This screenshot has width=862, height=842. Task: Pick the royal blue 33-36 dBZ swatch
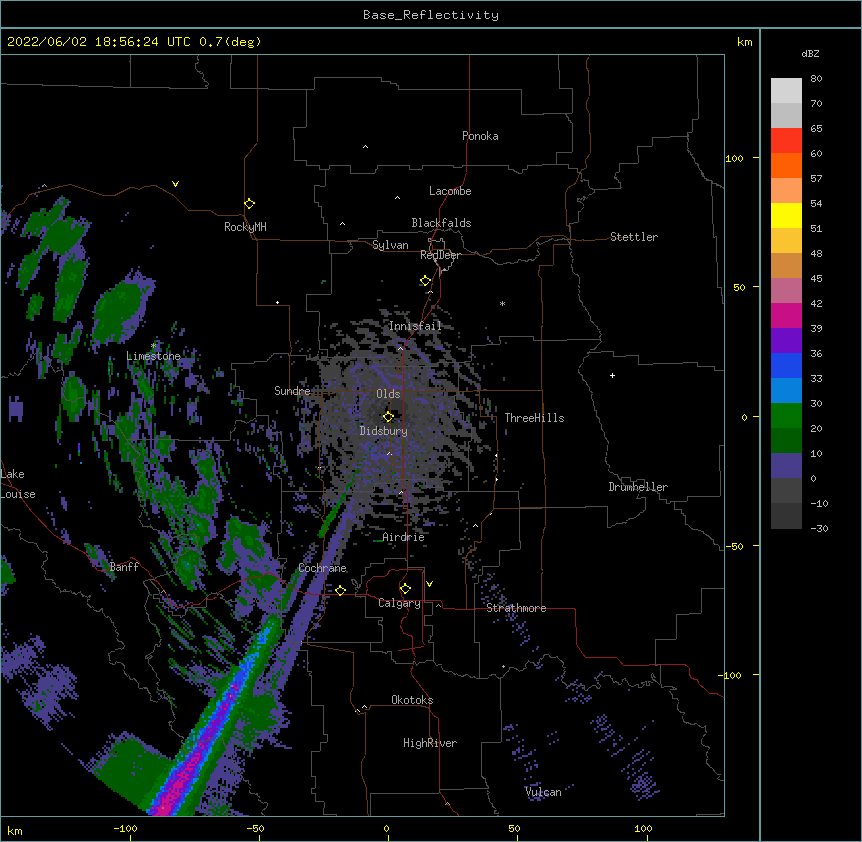coord(786,365)
